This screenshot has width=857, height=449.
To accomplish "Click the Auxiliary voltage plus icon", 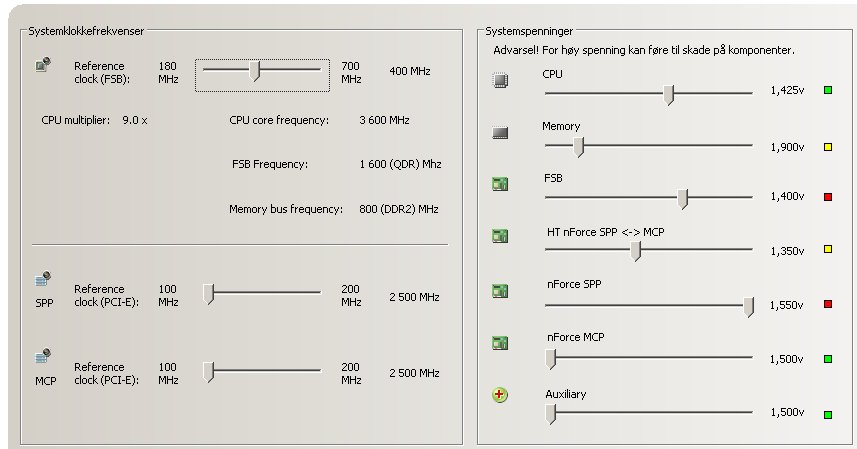I will [500, 394].
